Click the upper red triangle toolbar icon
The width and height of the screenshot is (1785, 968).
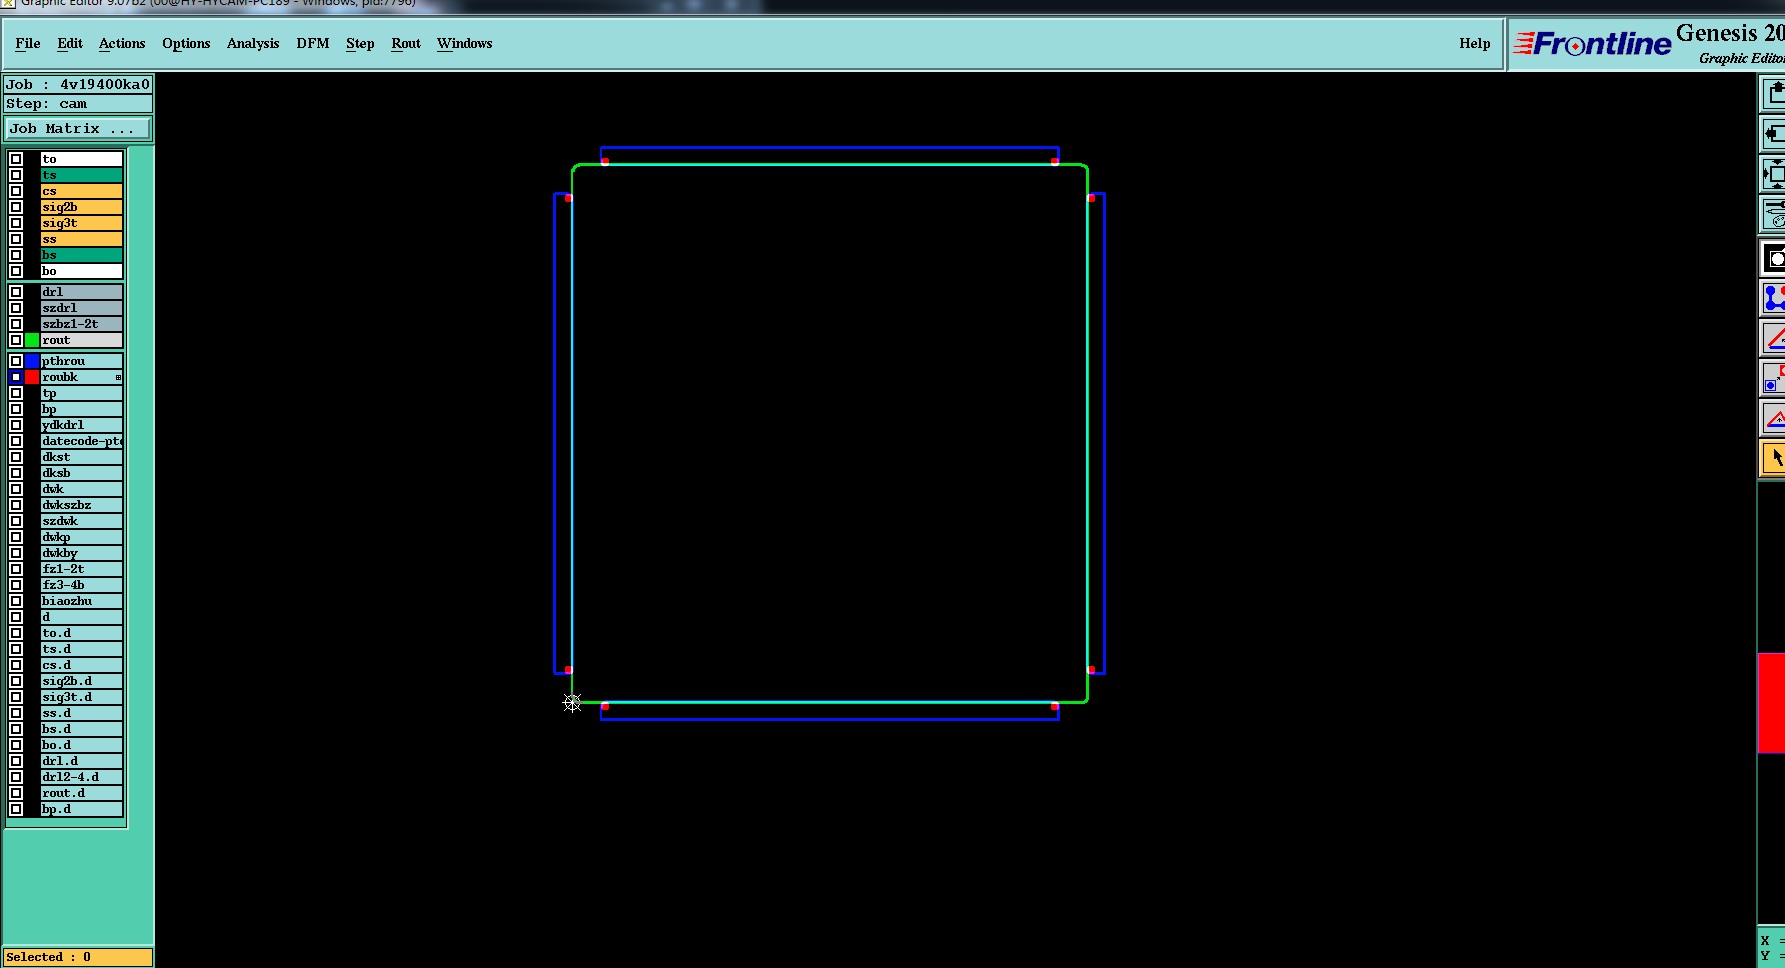point(1773,338)
